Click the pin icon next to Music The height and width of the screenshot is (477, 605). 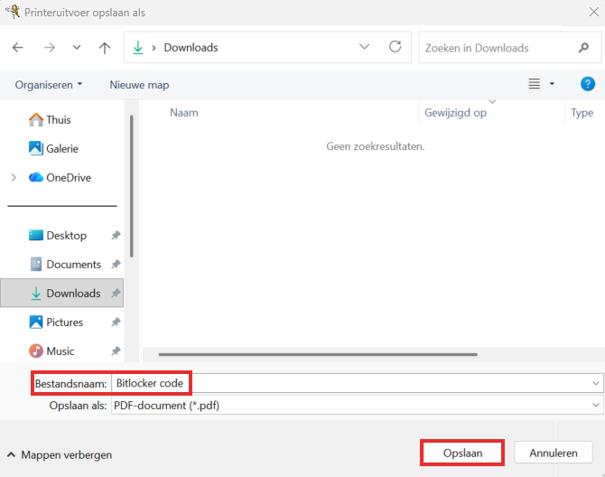click(116, 351)
